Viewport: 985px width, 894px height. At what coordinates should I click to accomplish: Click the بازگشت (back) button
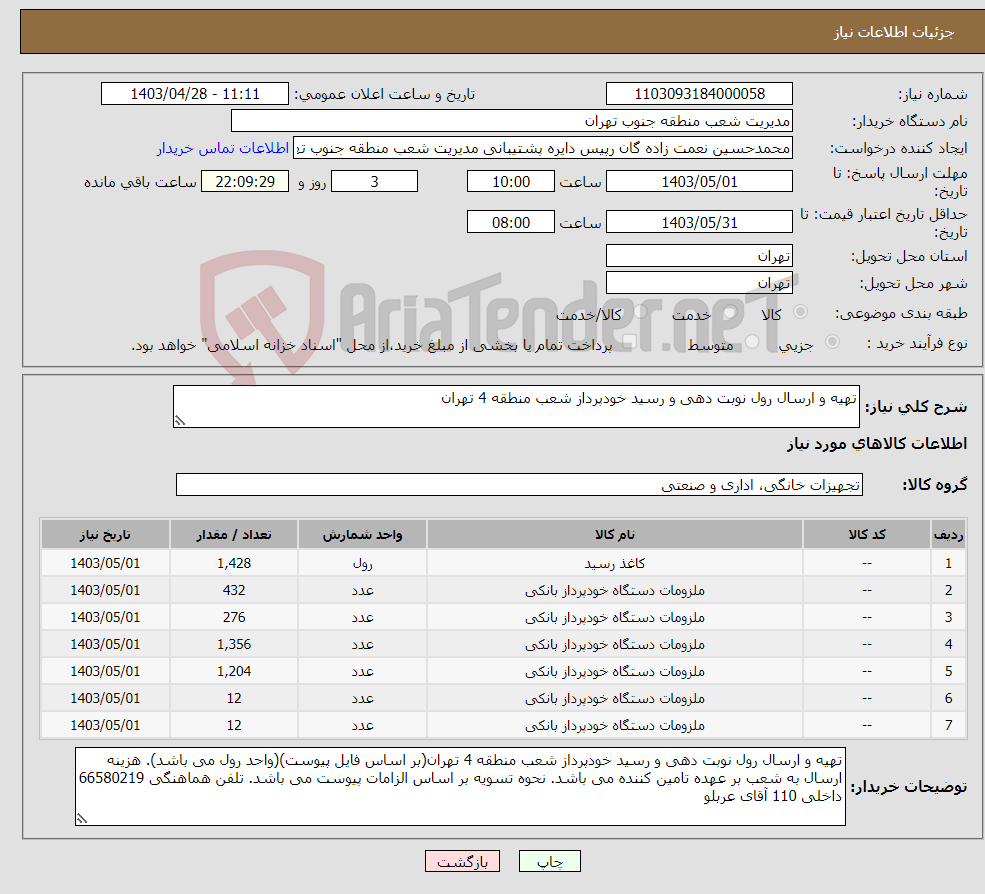coord(462,861)
